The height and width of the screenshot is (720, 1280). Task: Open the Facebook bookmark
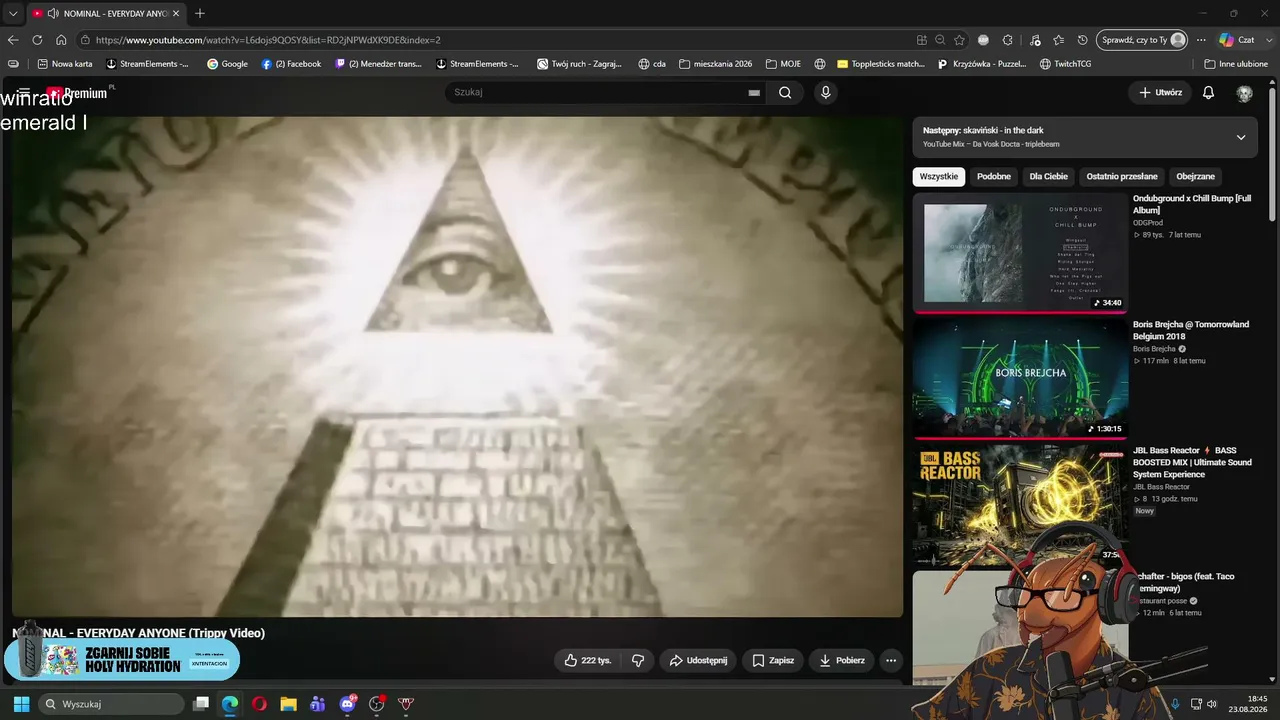pos(291,64)
